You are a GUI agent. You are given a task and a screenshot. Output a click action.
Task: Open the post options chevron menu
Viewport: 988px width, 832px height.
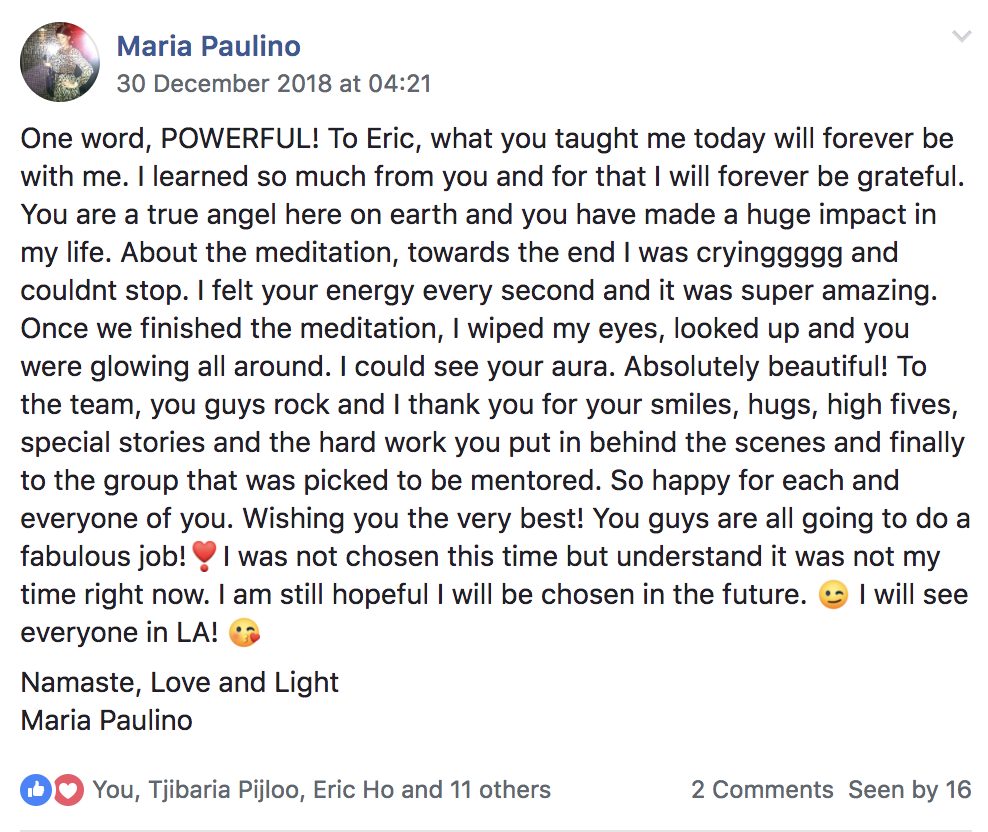961,37
